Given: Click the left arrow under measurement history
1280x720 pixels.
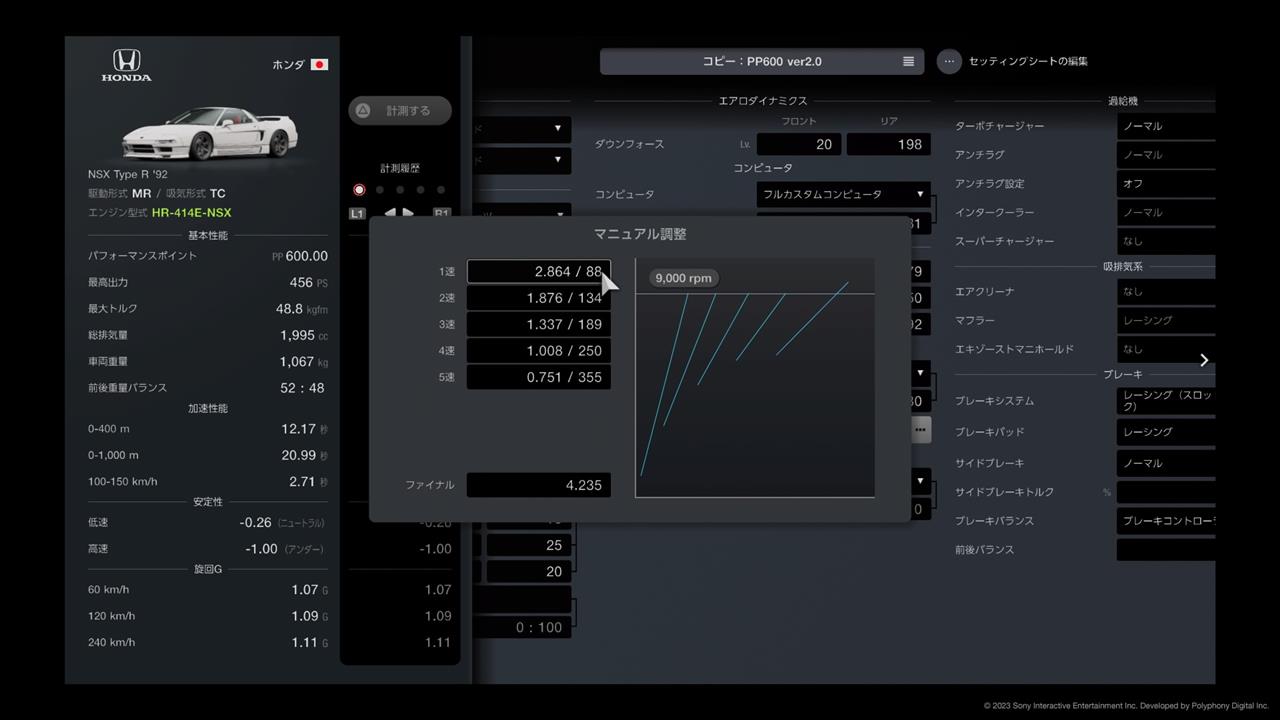Looking at the screenshot, I should [390, 213].
